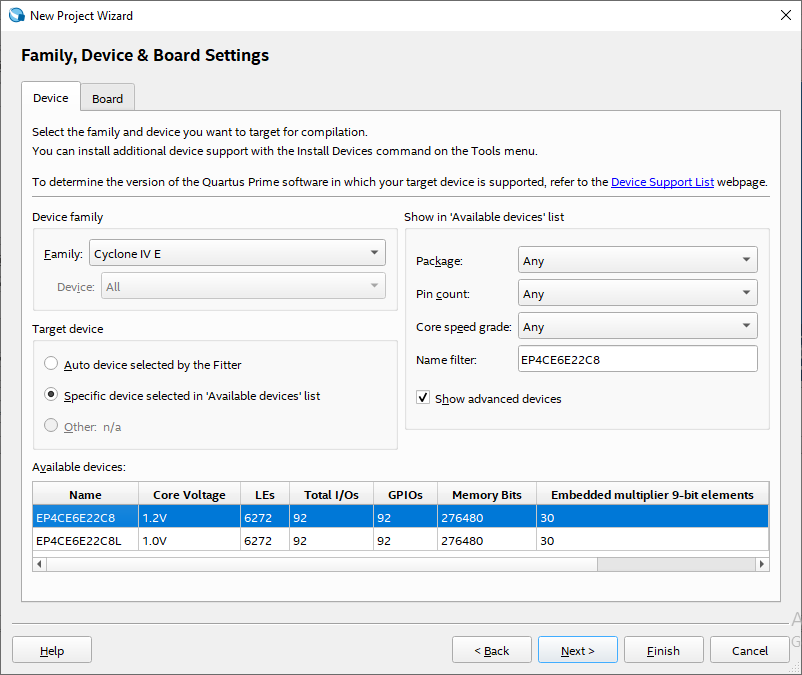Screen dimensions: 802x675
Task: Go to previous page with Back button
Action: 491,650
